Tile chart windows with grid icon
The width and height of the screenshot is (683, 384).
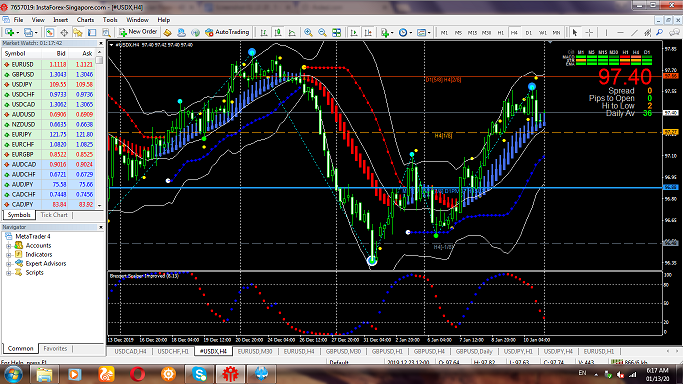click(x=336, y=33)
